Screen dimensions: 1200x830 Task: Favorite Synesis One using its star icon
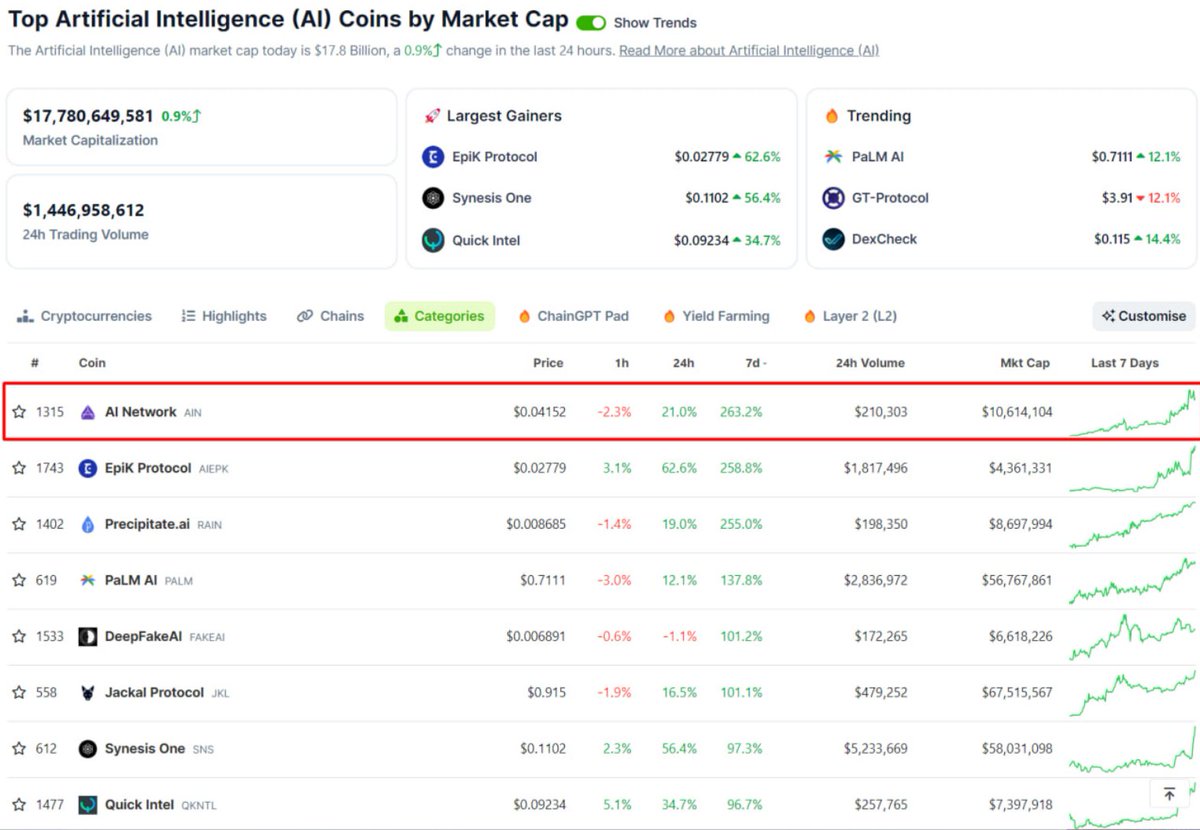[19, 748]
